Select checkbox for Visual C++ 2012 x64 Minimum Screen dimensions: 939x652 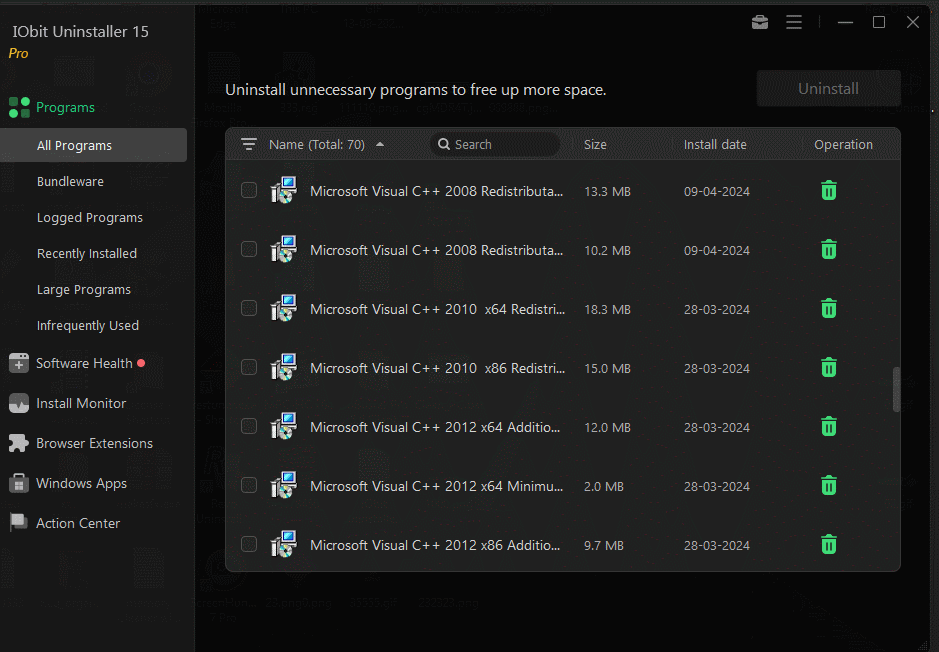249,484
